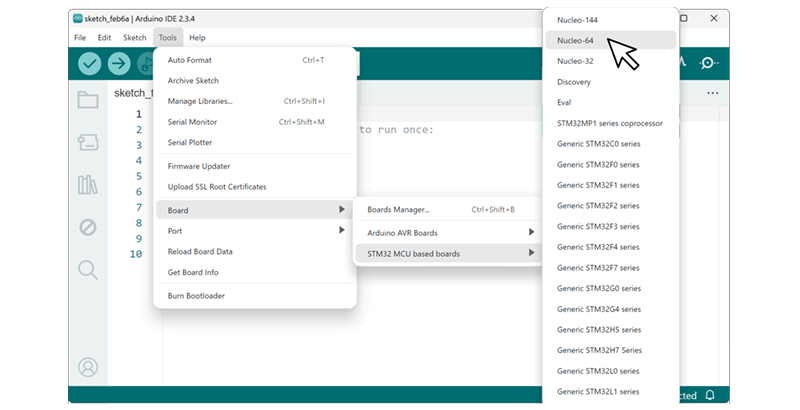Open the Sketchbook folder icon in sidebar
The height and width of the screenshot is (410, 800).
[x=88, y=99]
